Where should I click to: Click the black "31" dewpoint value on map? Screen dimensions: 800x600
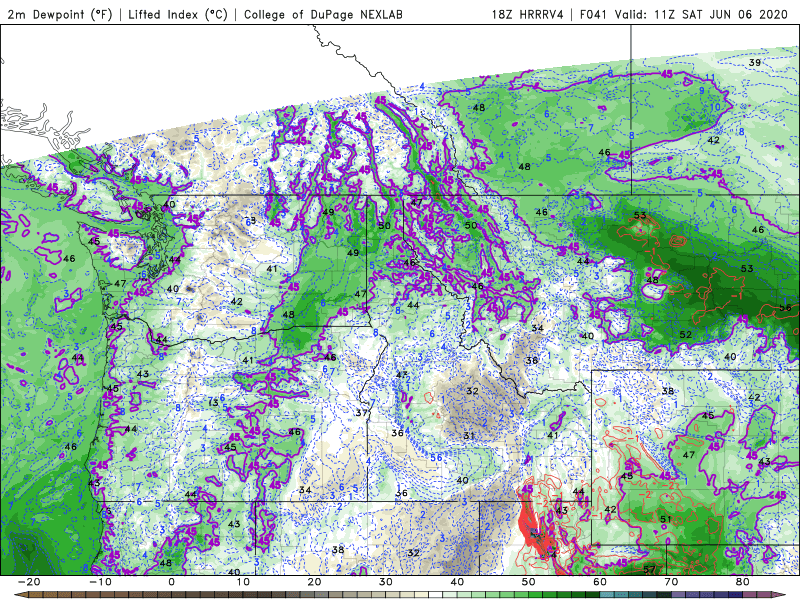469,435
